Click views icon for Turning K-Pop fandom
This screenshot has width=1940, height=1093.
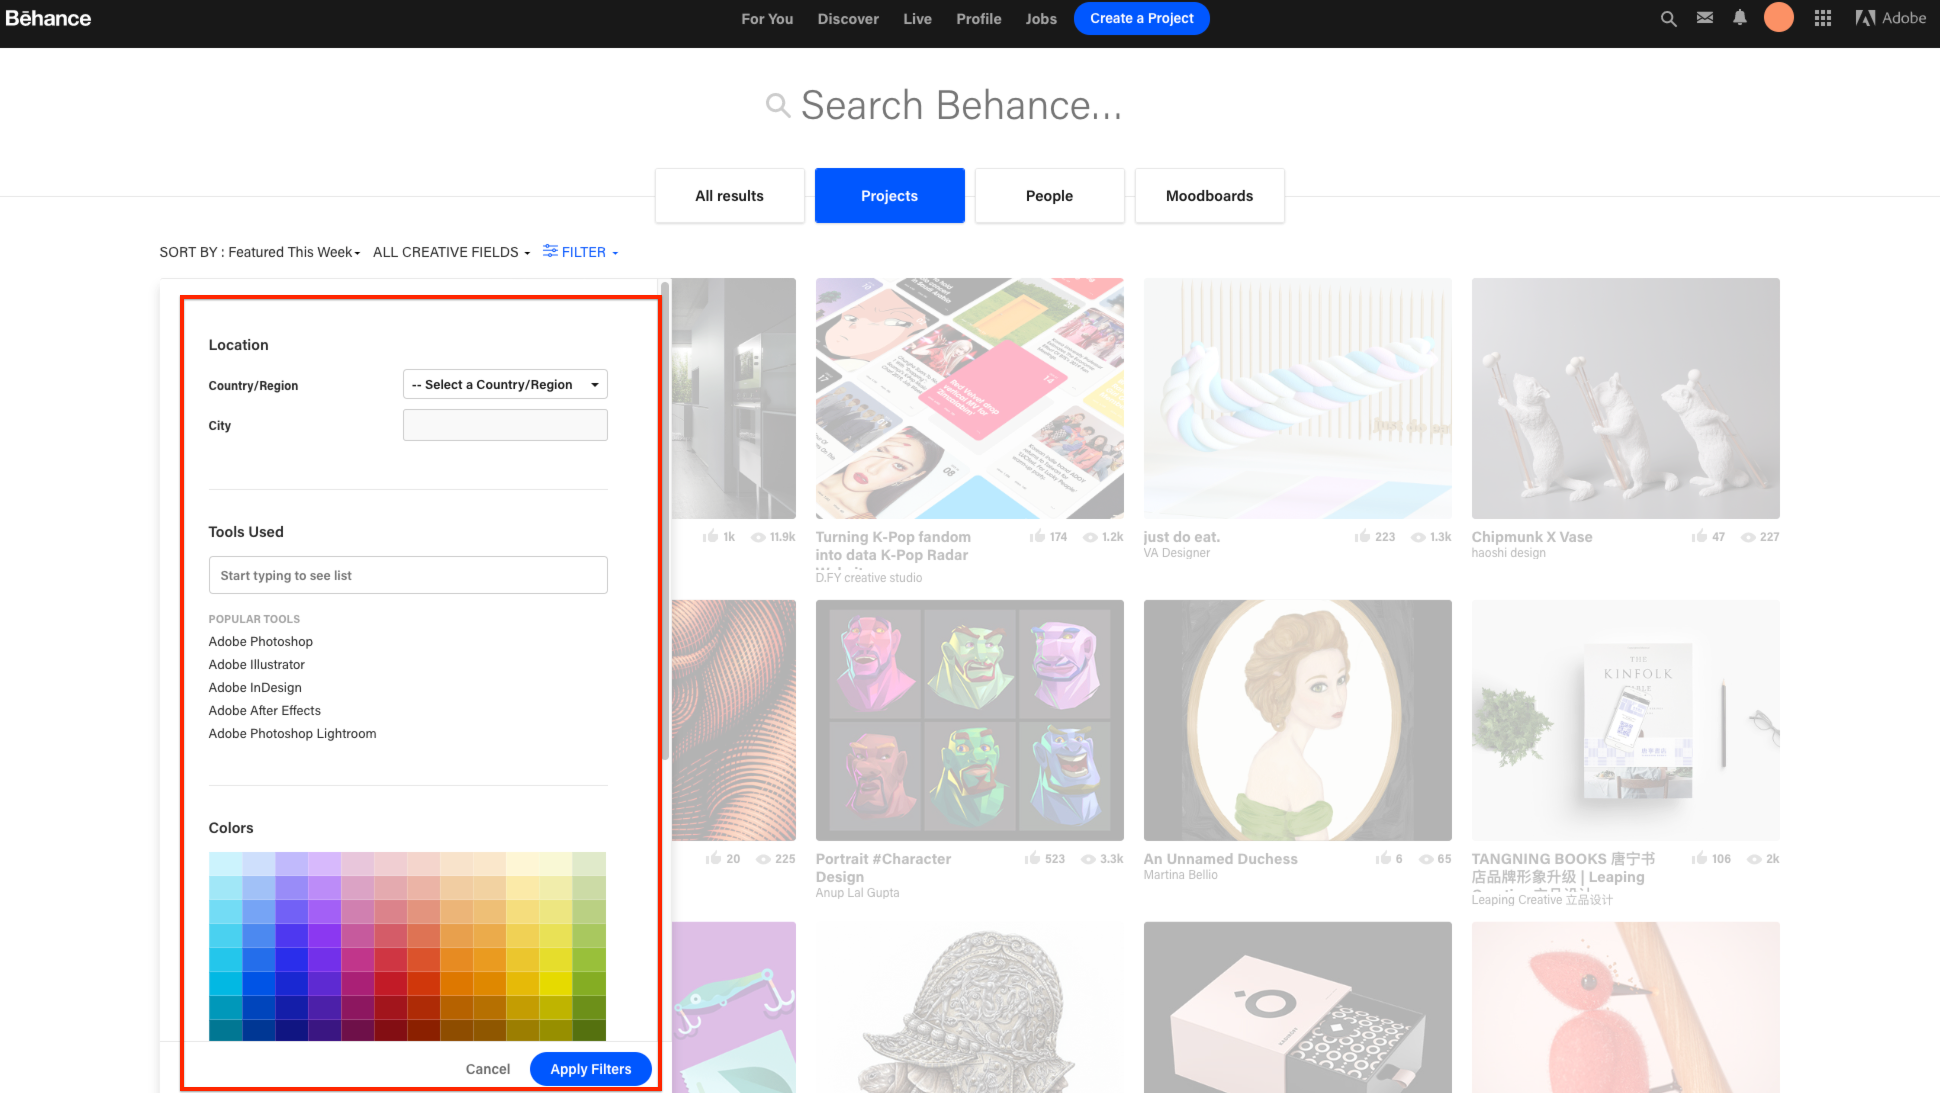(x=1091, y=537)
